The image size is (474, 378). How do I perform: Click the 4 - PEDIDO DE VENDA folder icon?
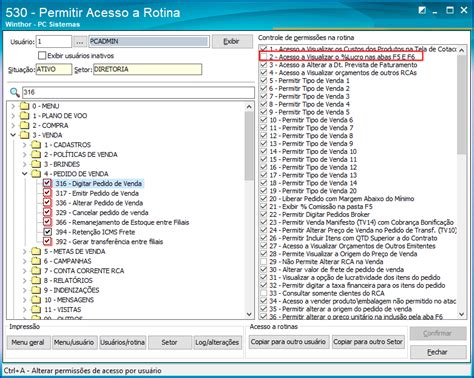click(x=36, y=174)
